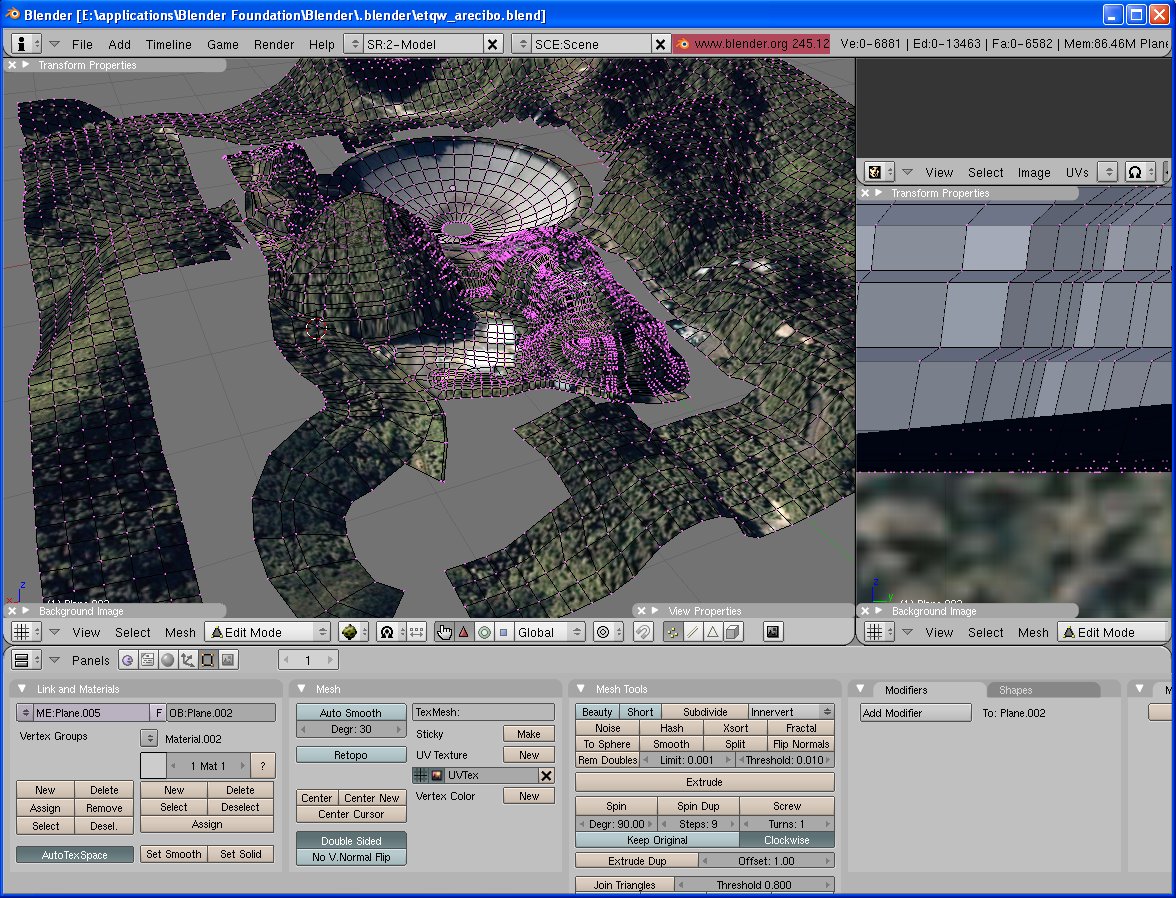This screenshot has width=1176, height=898.
Task: Toggle the AutoTexSpace button
Action: [75, 854]
